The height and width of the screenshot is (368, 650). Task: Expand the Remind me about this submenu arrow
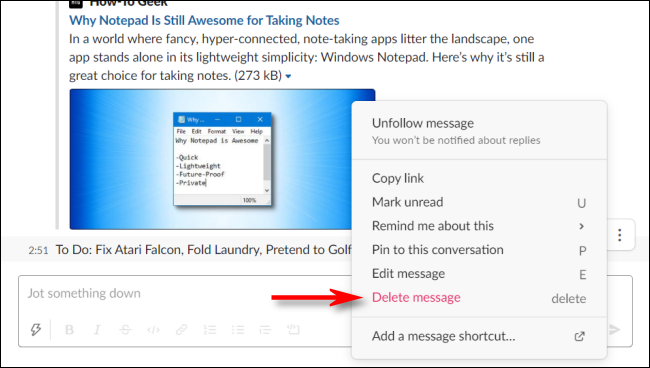pos(582,226)
